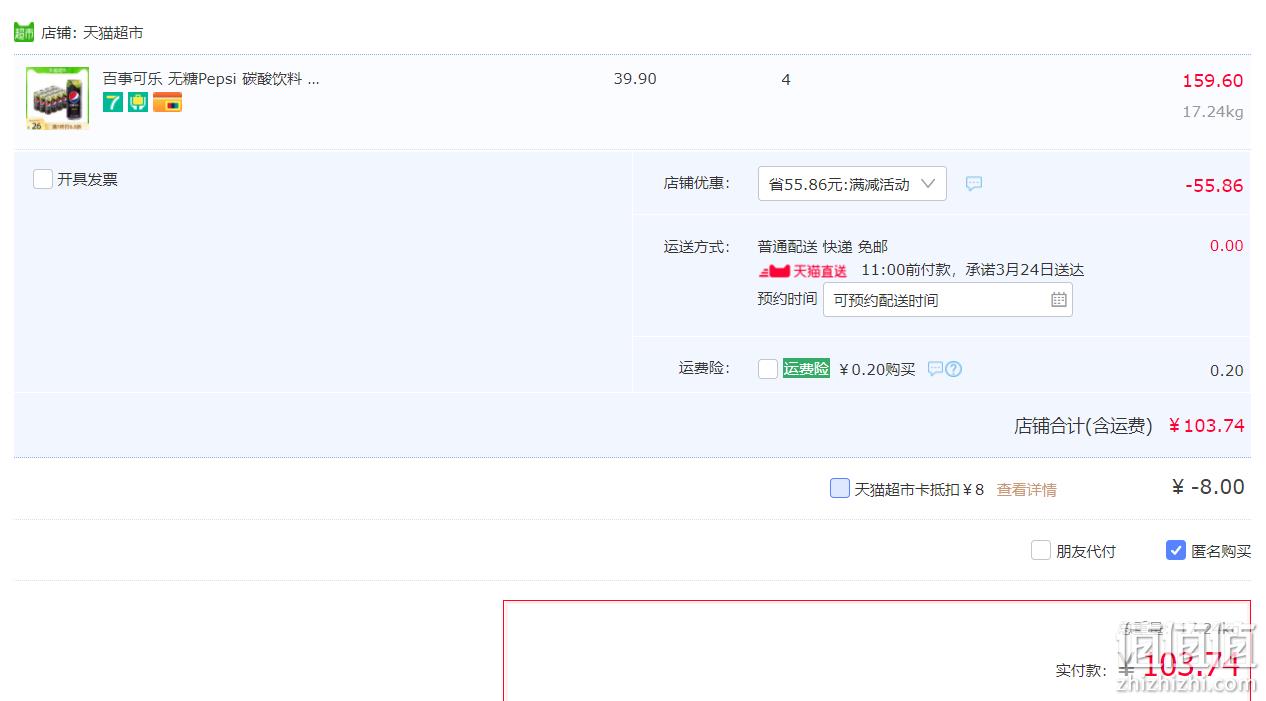
Task: Click the card deduction amount ¥ -8.00
Action: [x=1208, y=487]
